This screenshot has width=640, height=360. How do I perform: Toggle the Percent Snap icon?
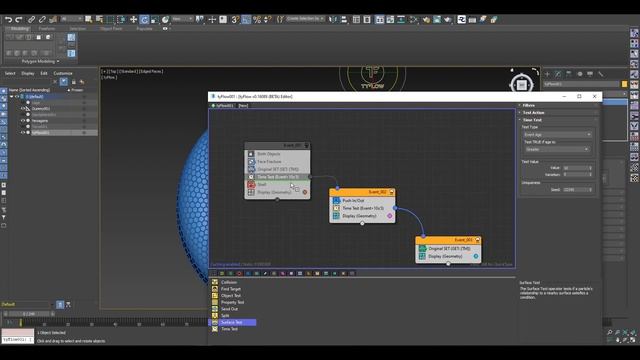coord(257,19)
